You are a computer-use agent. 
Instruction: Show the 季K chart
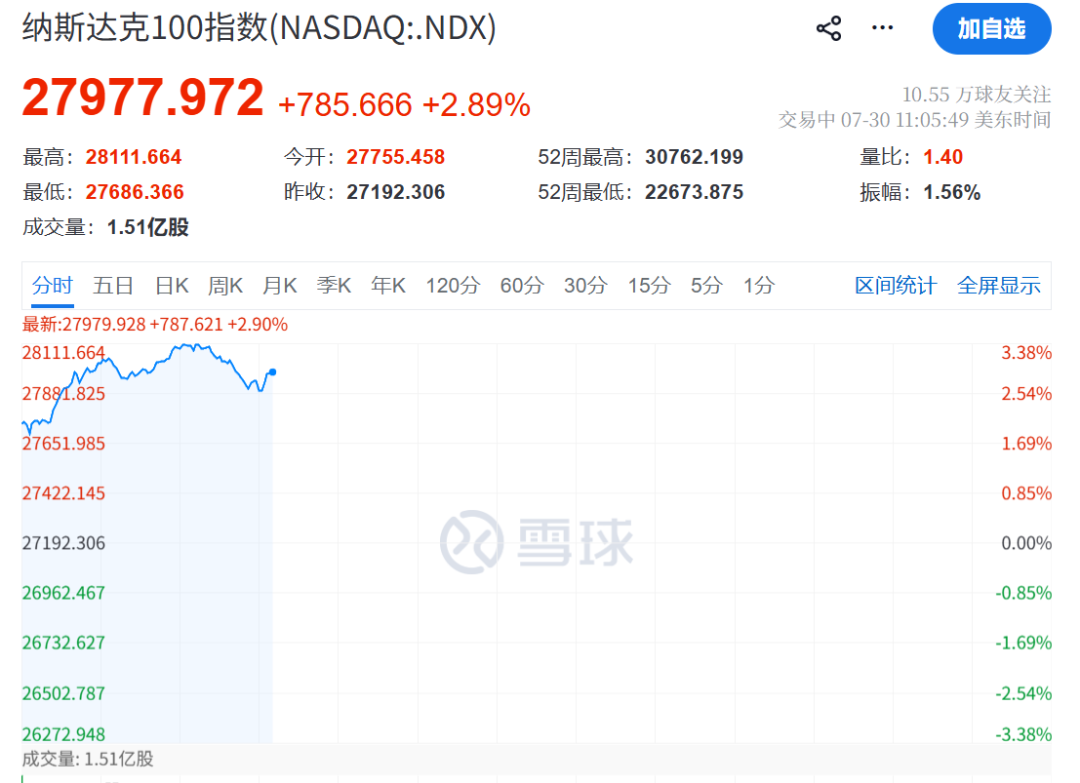334,285
